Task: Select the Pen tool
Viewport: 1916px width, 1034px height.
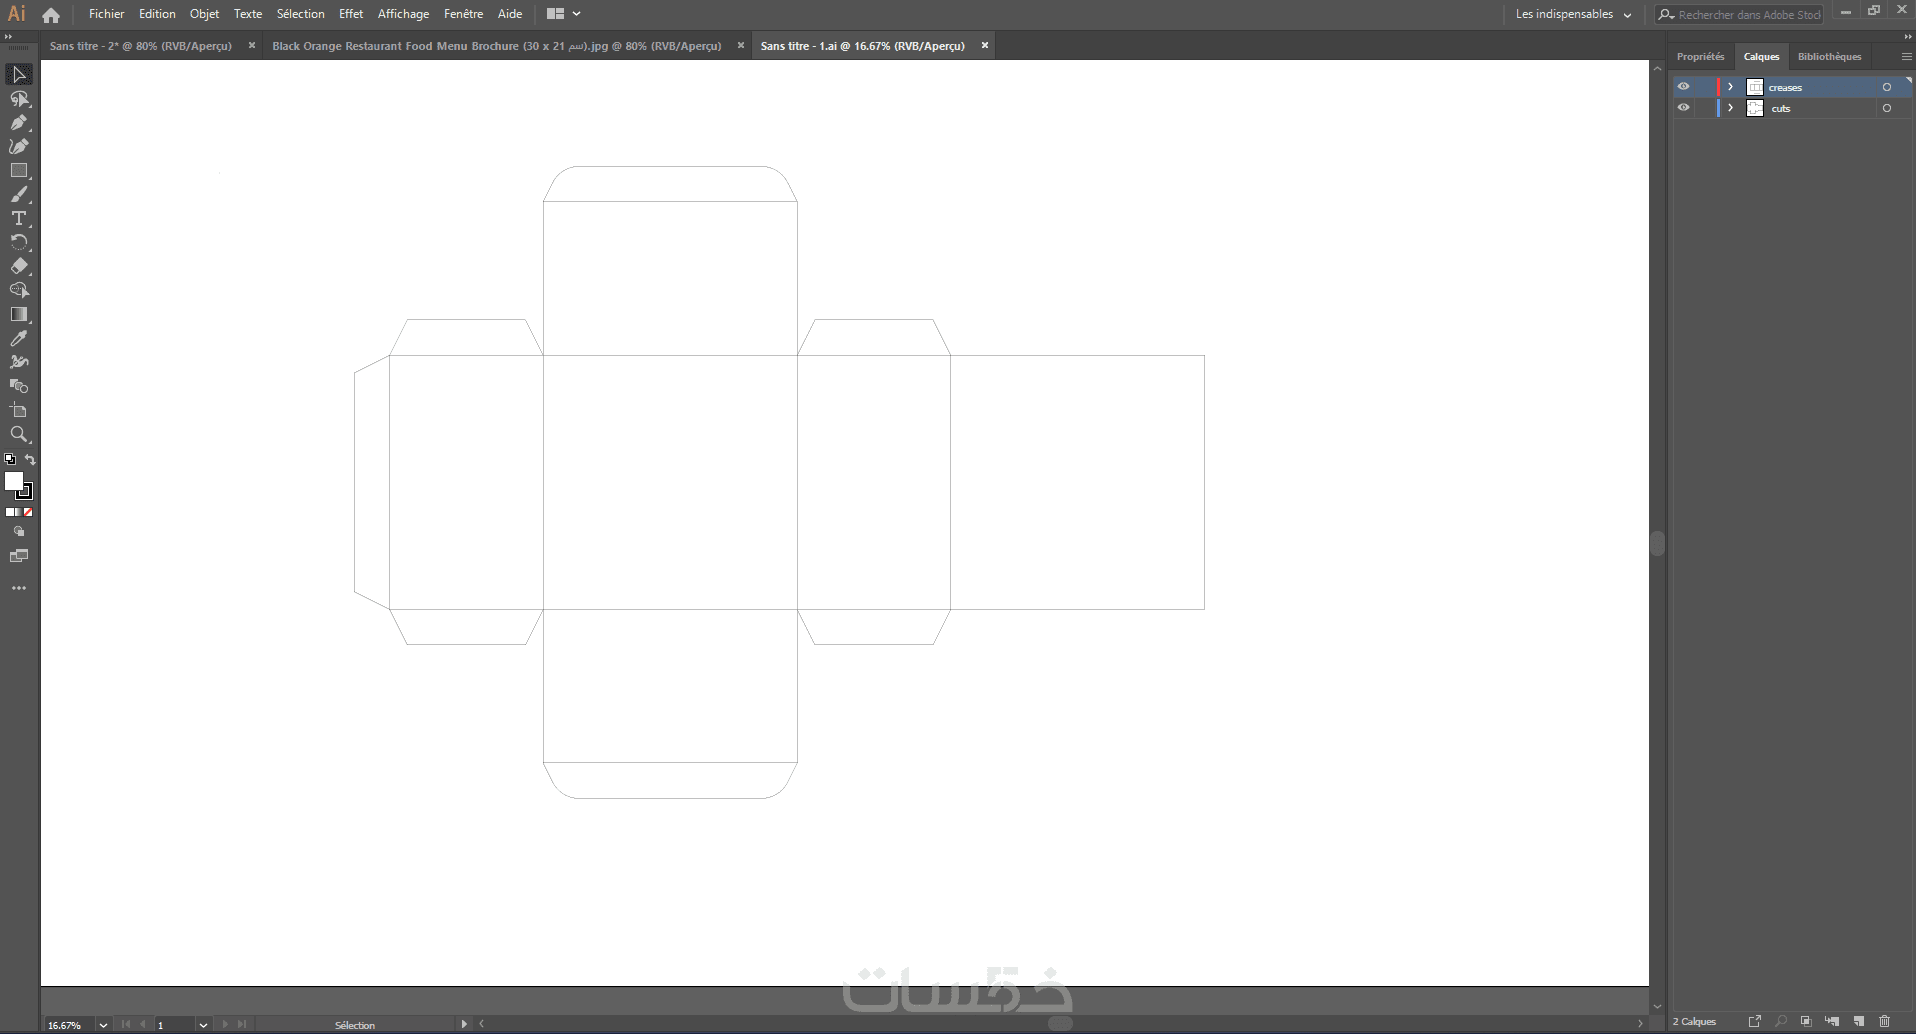Action: click(x=19, y=123)
